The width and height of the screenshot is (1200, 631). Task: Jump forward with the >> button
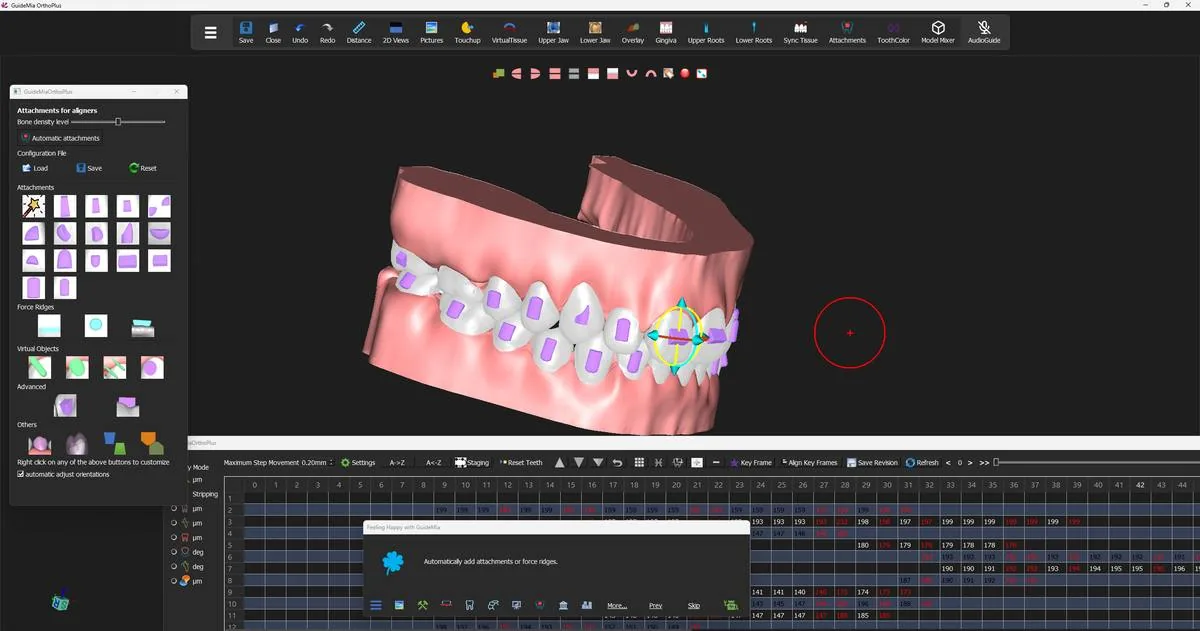click(984, 462)
